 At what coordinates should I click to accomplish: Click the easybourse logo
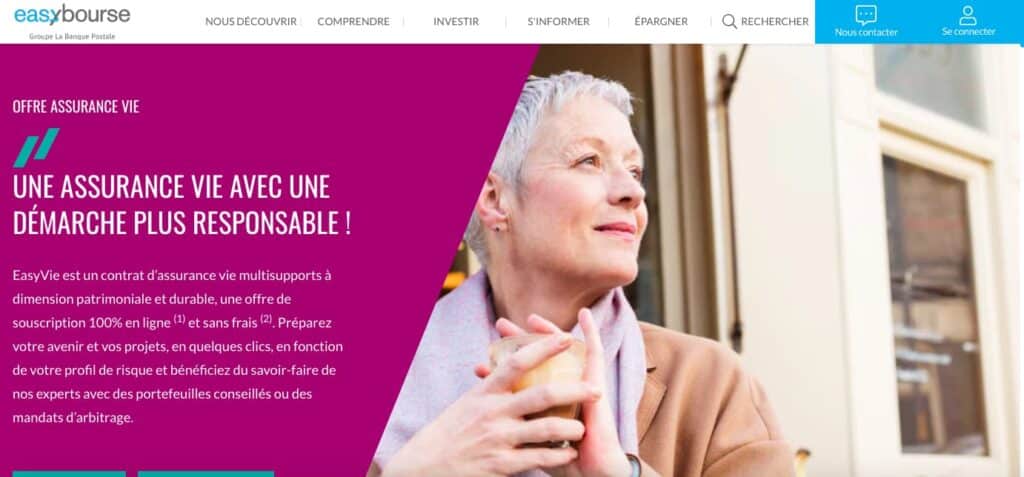click(x=72, y=14)
